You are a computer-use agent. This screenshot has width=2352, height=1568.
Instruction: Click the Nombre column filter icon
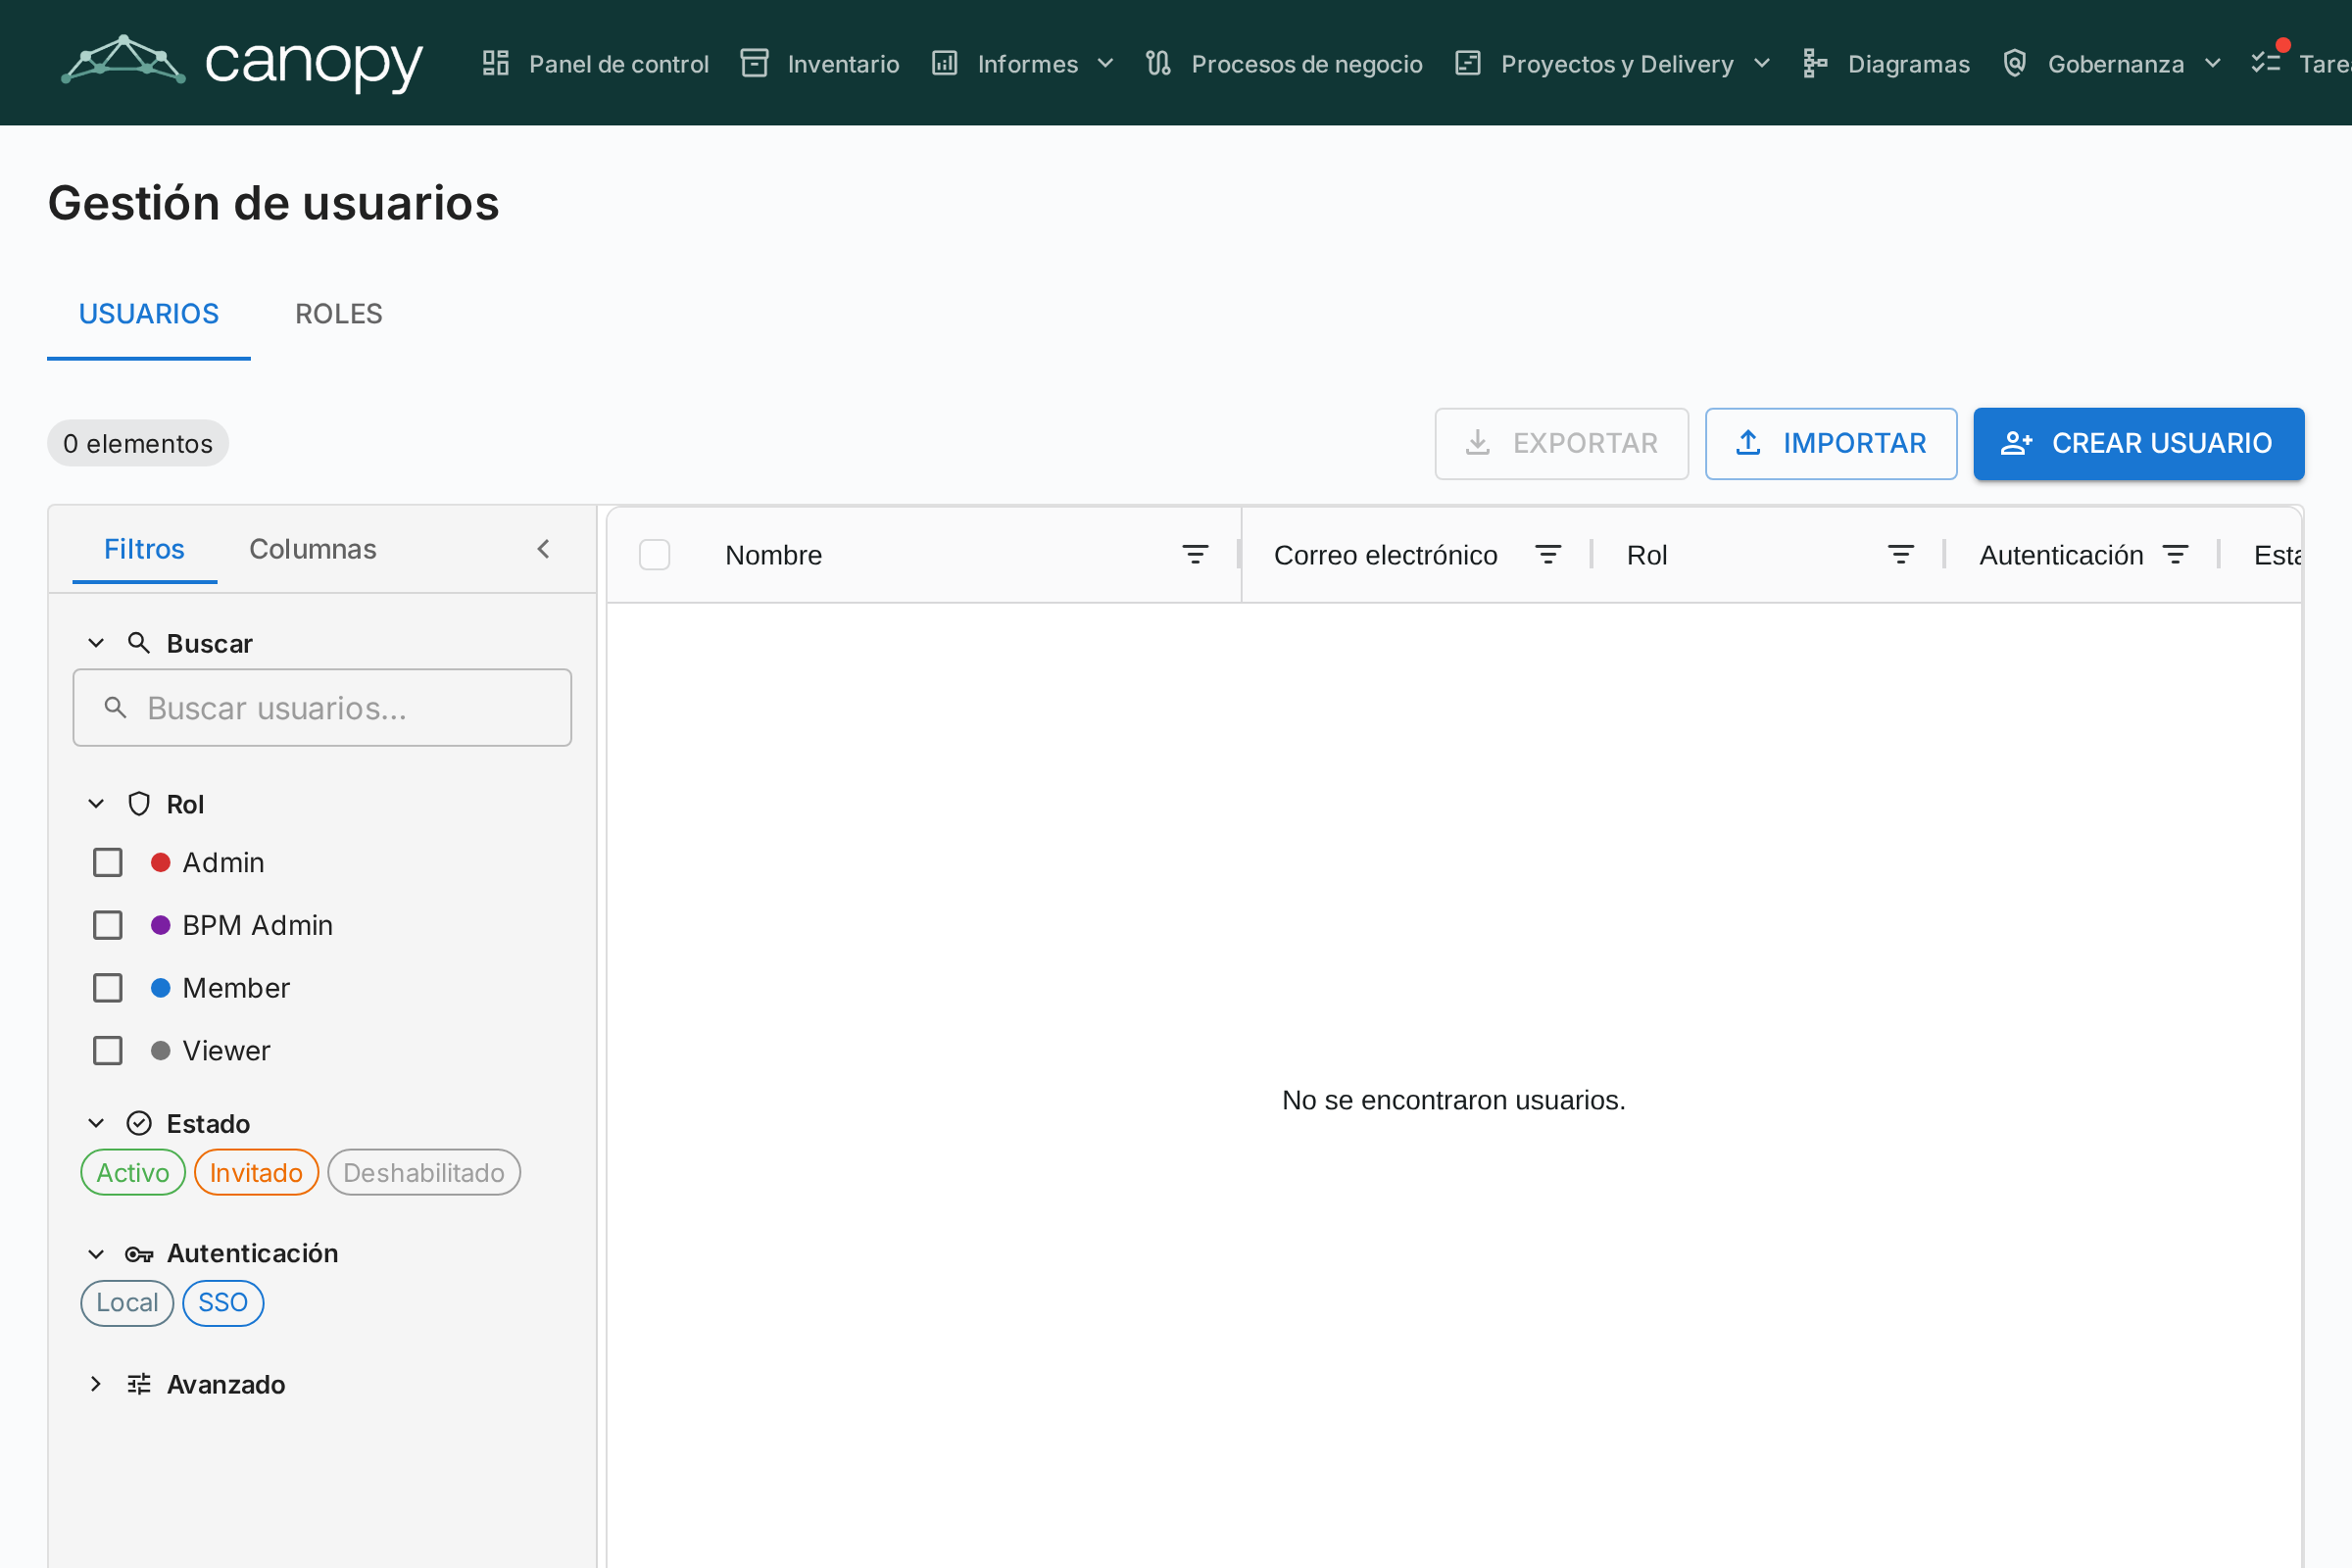1195,555
